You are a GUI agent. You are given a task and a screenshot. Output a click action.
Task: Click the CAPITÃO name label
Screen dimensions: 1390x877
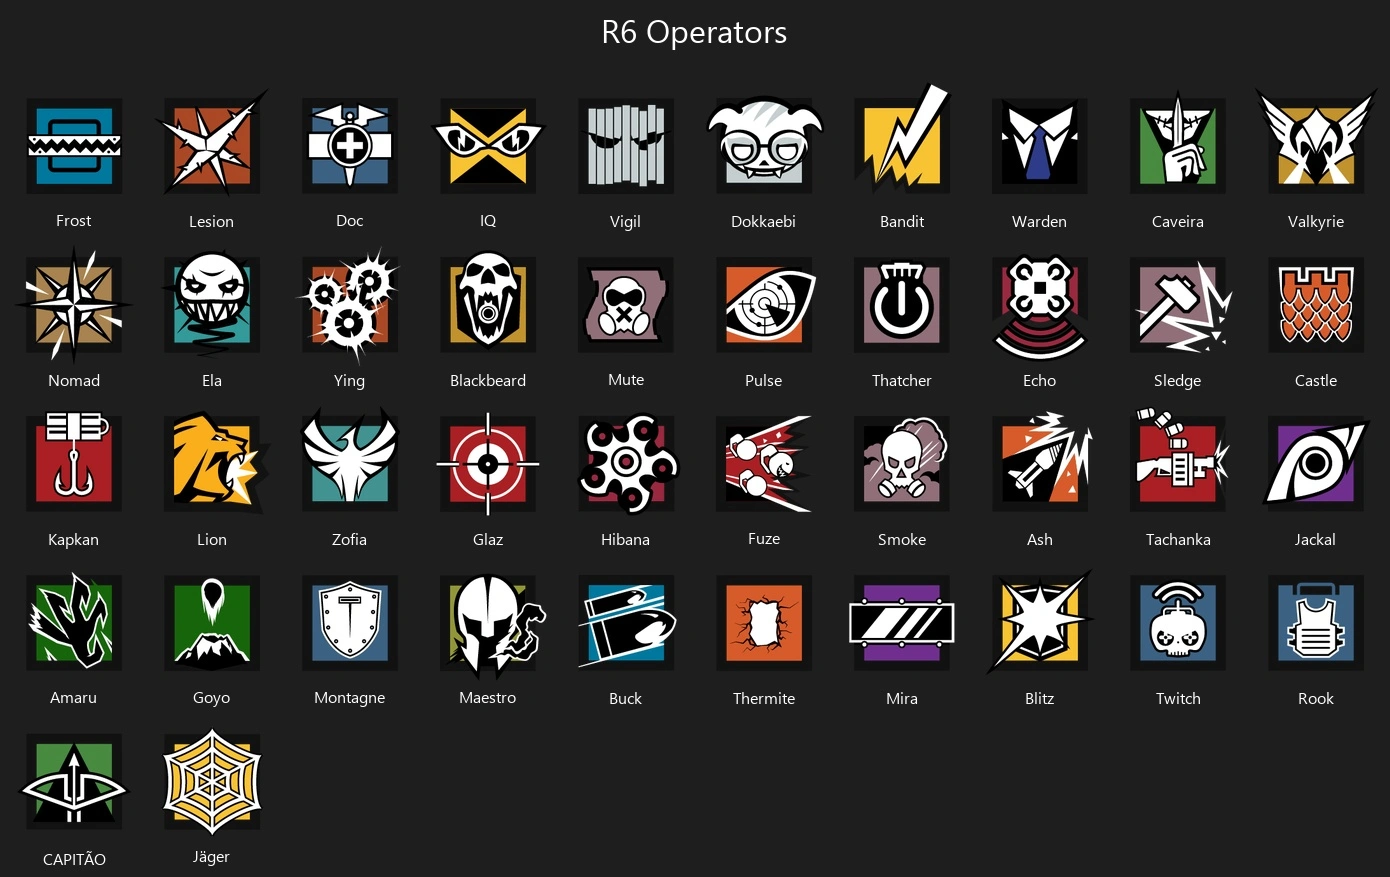pyautogui.click(x=74, y=859)
